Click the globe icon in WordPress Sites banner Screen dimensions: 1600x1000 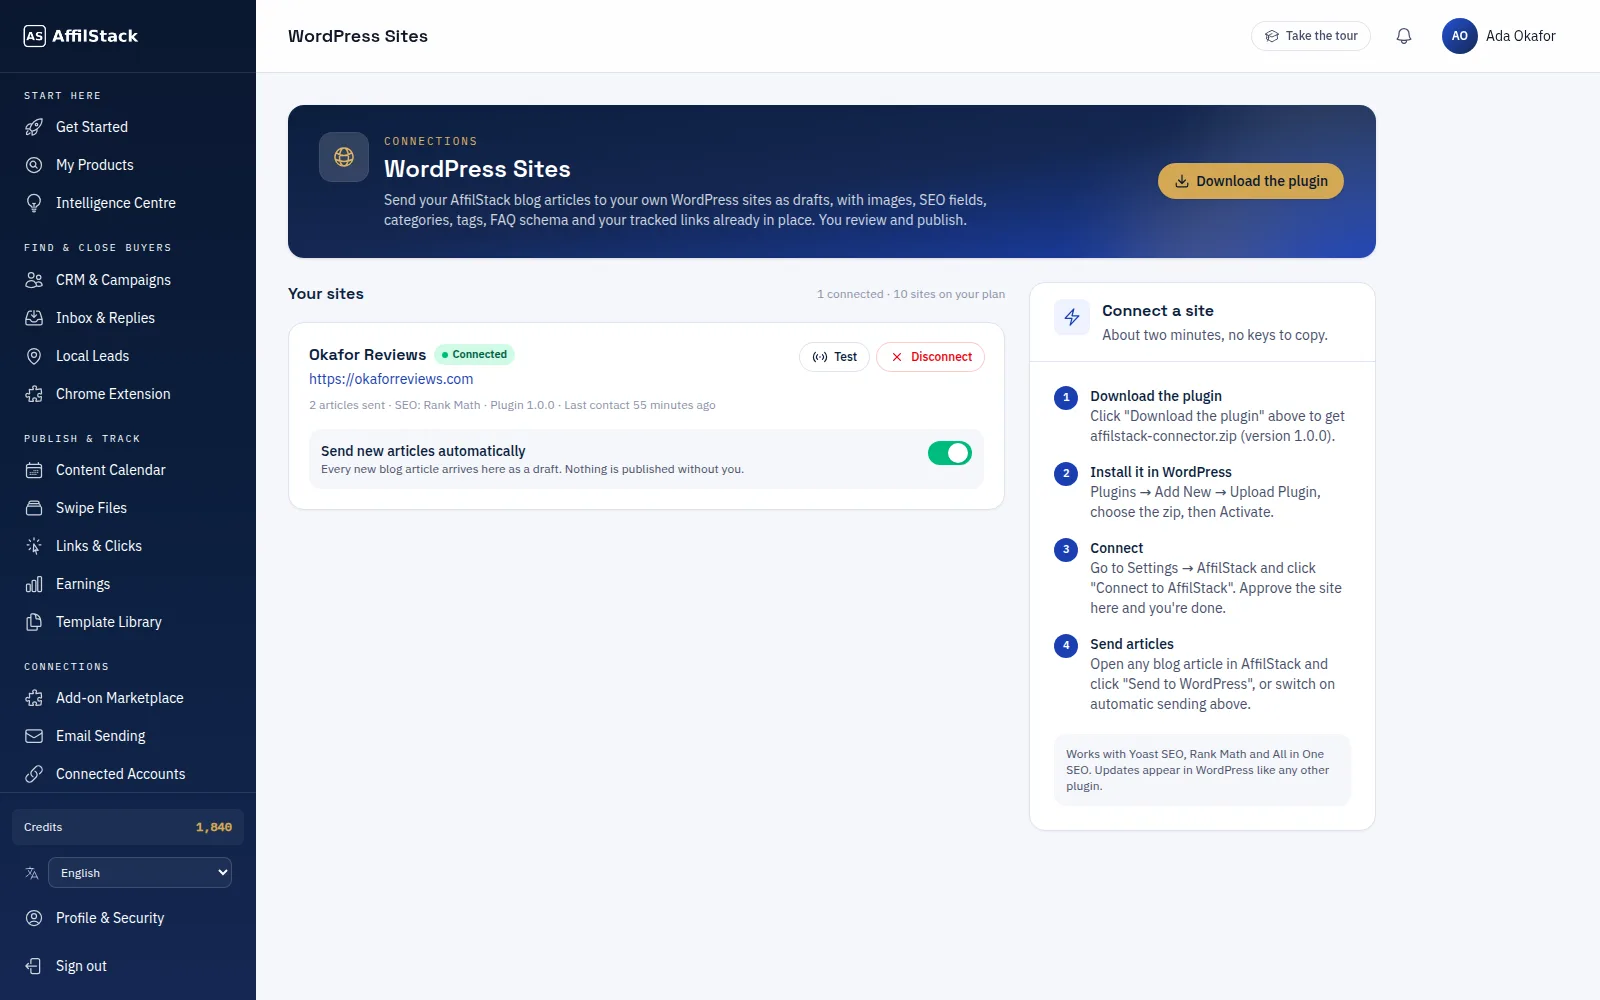344,157
